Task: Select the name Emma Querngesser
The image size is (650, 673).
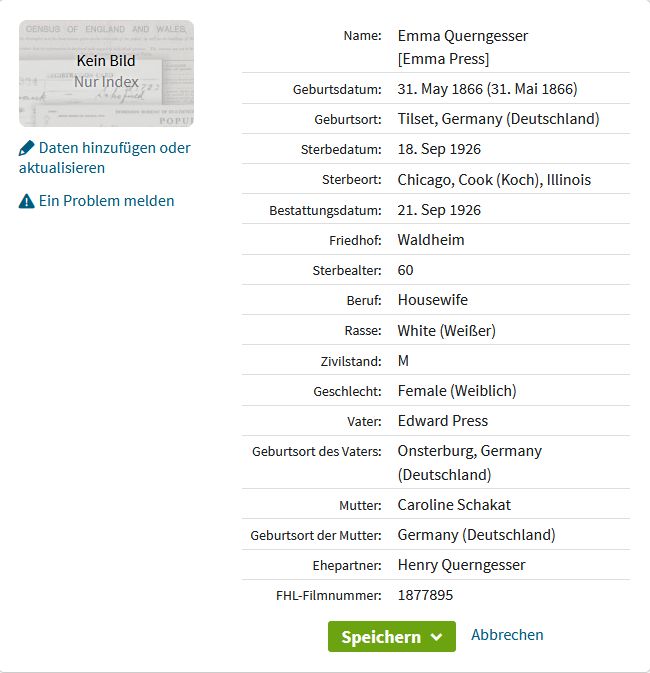Action: coord(462,36)
